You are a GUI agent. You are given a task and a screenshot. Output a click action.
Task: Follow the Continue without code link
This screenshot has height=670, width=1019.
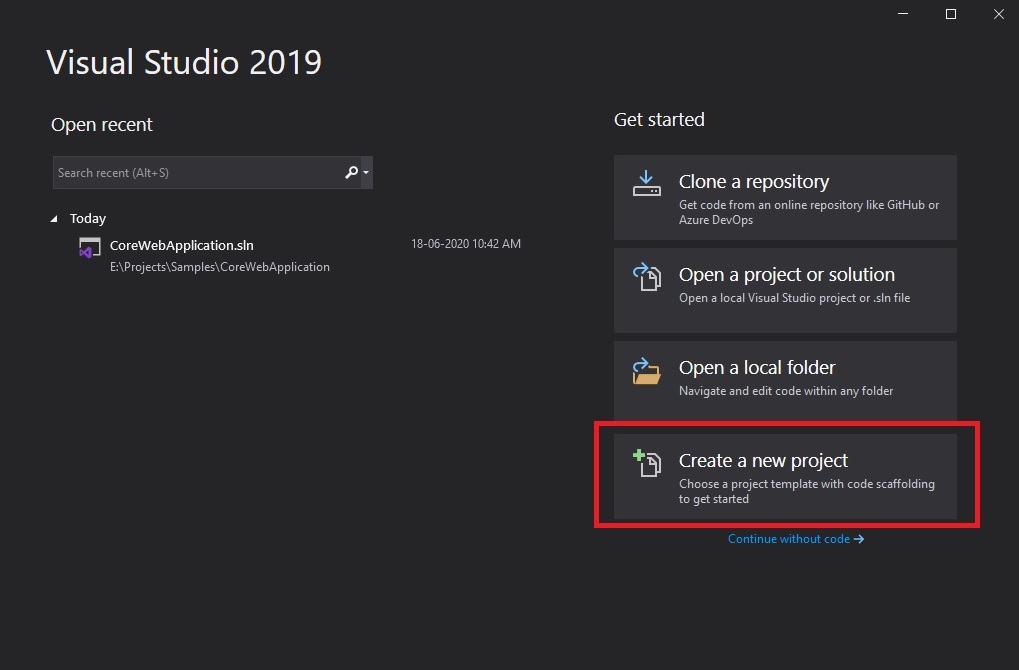[x=795, y=539]
